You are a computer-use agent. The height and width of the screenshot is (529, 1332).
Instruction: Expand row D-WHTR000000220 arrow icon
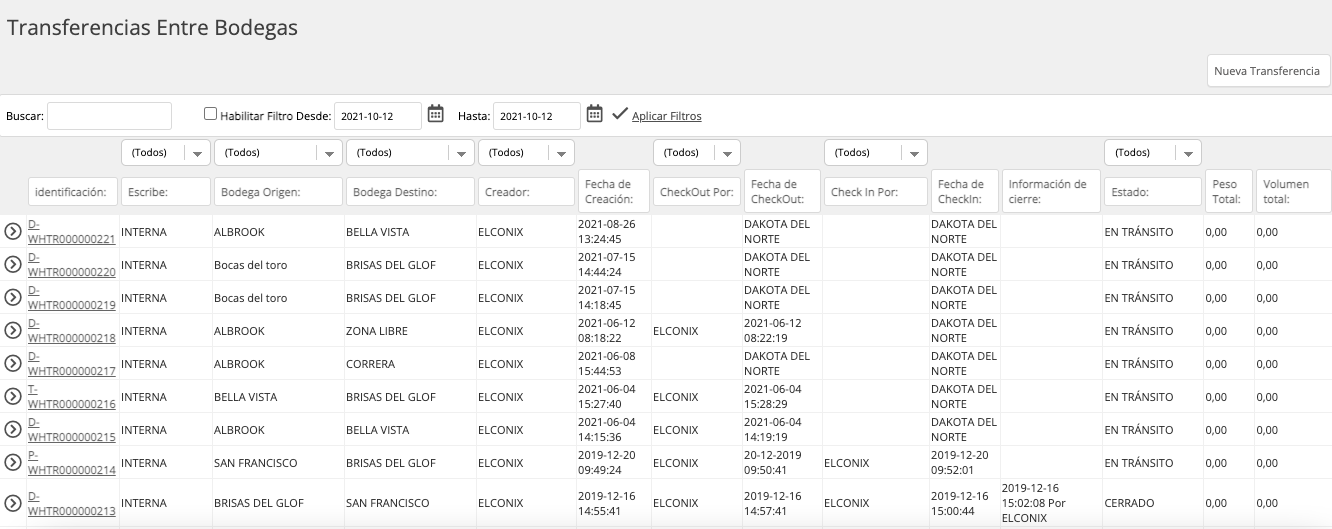click(13, 265)
